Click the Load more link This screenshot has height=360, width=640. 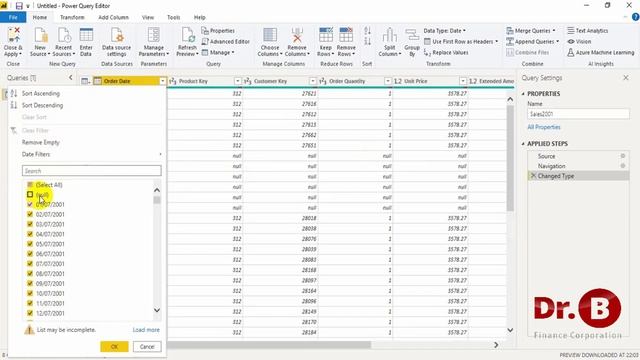(x=146, y=330)
